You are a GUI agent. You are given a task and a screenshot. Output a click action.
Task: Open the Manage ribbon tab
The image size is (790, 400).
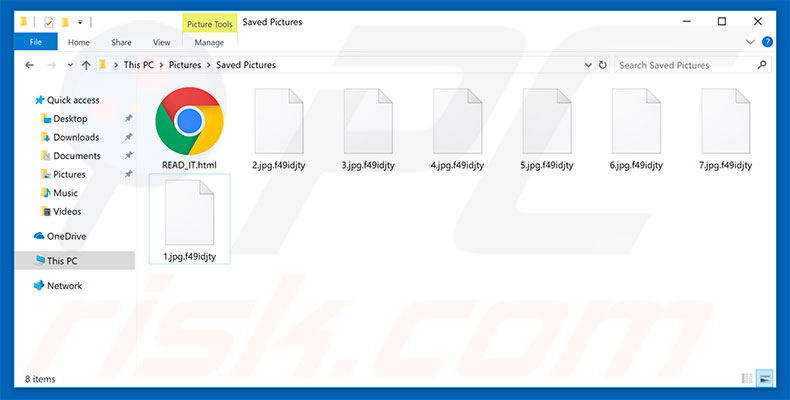pyautogui.click(x=209, y=42)
